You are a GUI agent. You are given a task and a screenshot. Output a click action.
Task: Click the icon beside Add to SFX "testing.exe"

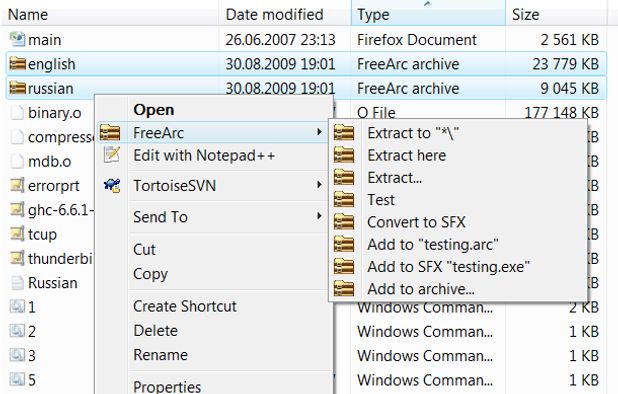click(344, 267)
